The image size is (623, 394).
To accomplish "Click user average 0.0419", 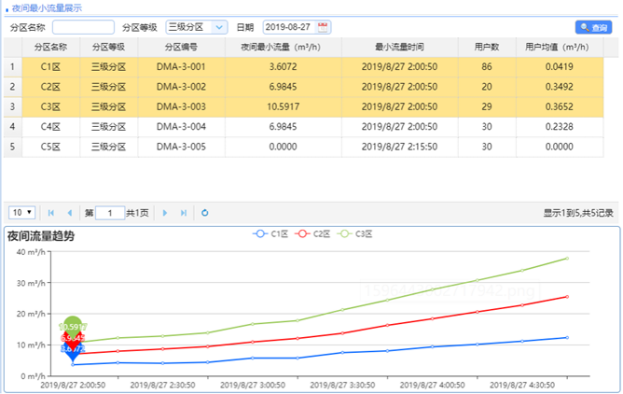I will (x=559, y=67).
